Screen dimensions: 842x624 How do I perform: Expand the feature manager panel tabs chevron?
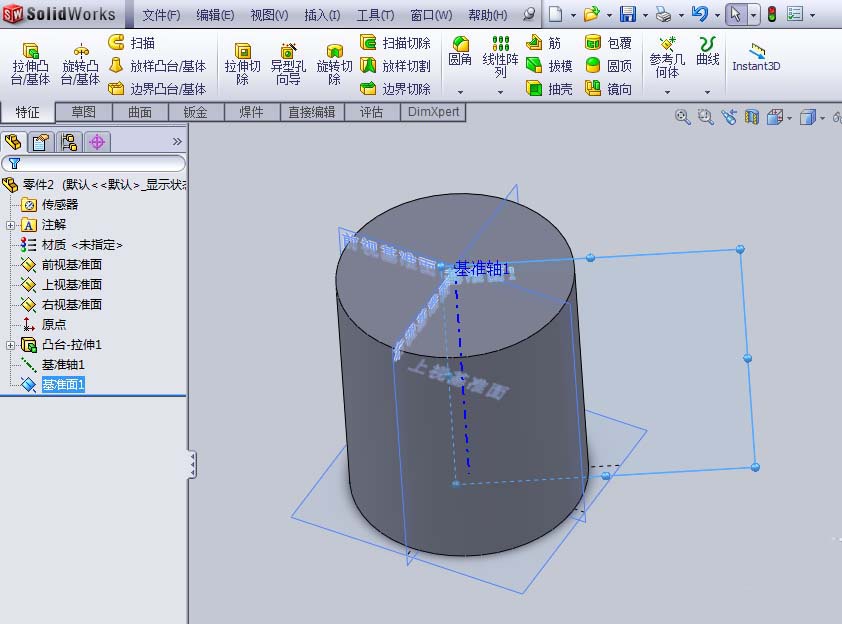177,142
